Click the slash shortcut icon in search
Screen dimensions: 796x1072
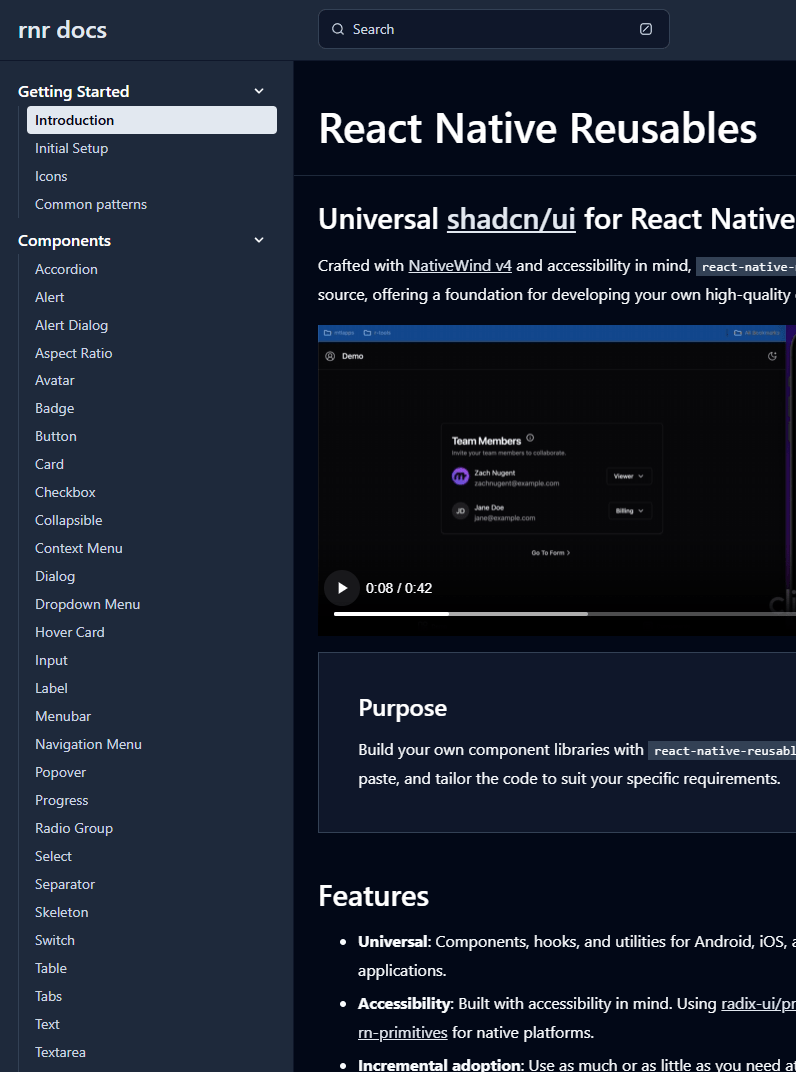(x=646, y=29)
